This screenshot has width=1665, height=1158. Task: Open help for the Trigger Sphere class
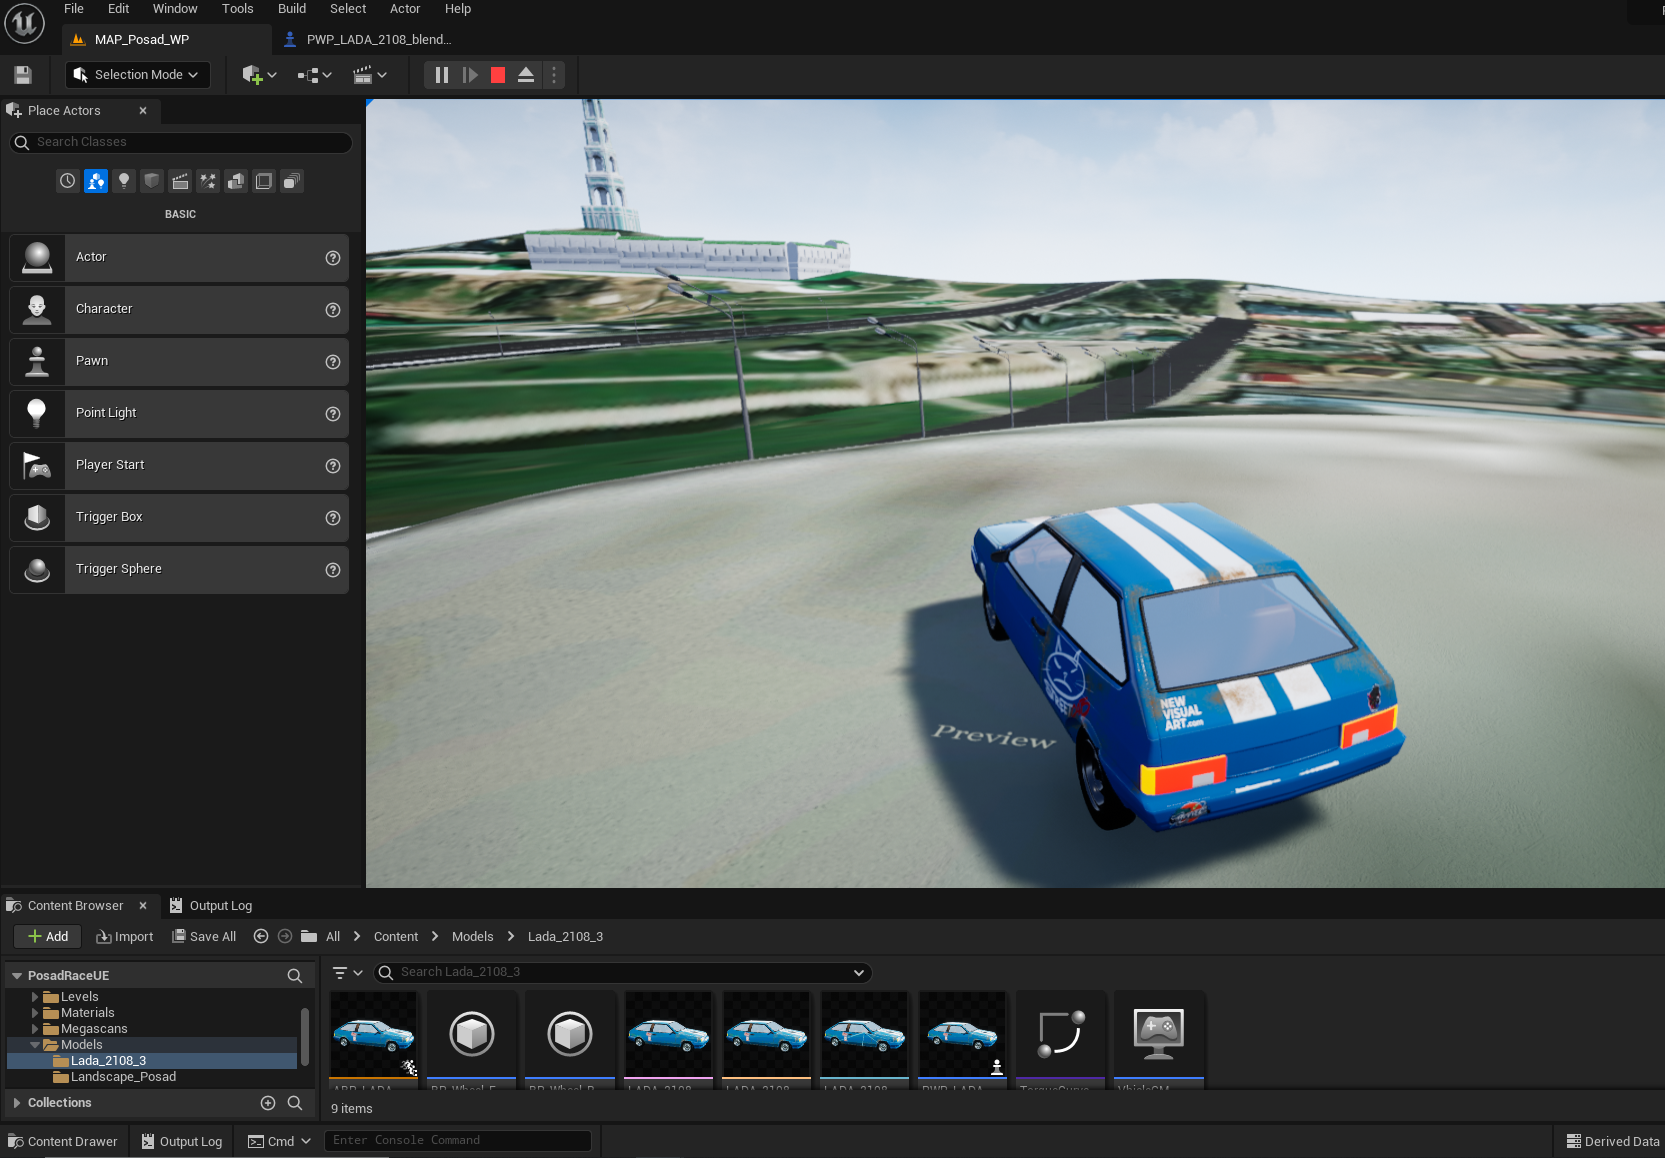333,570
